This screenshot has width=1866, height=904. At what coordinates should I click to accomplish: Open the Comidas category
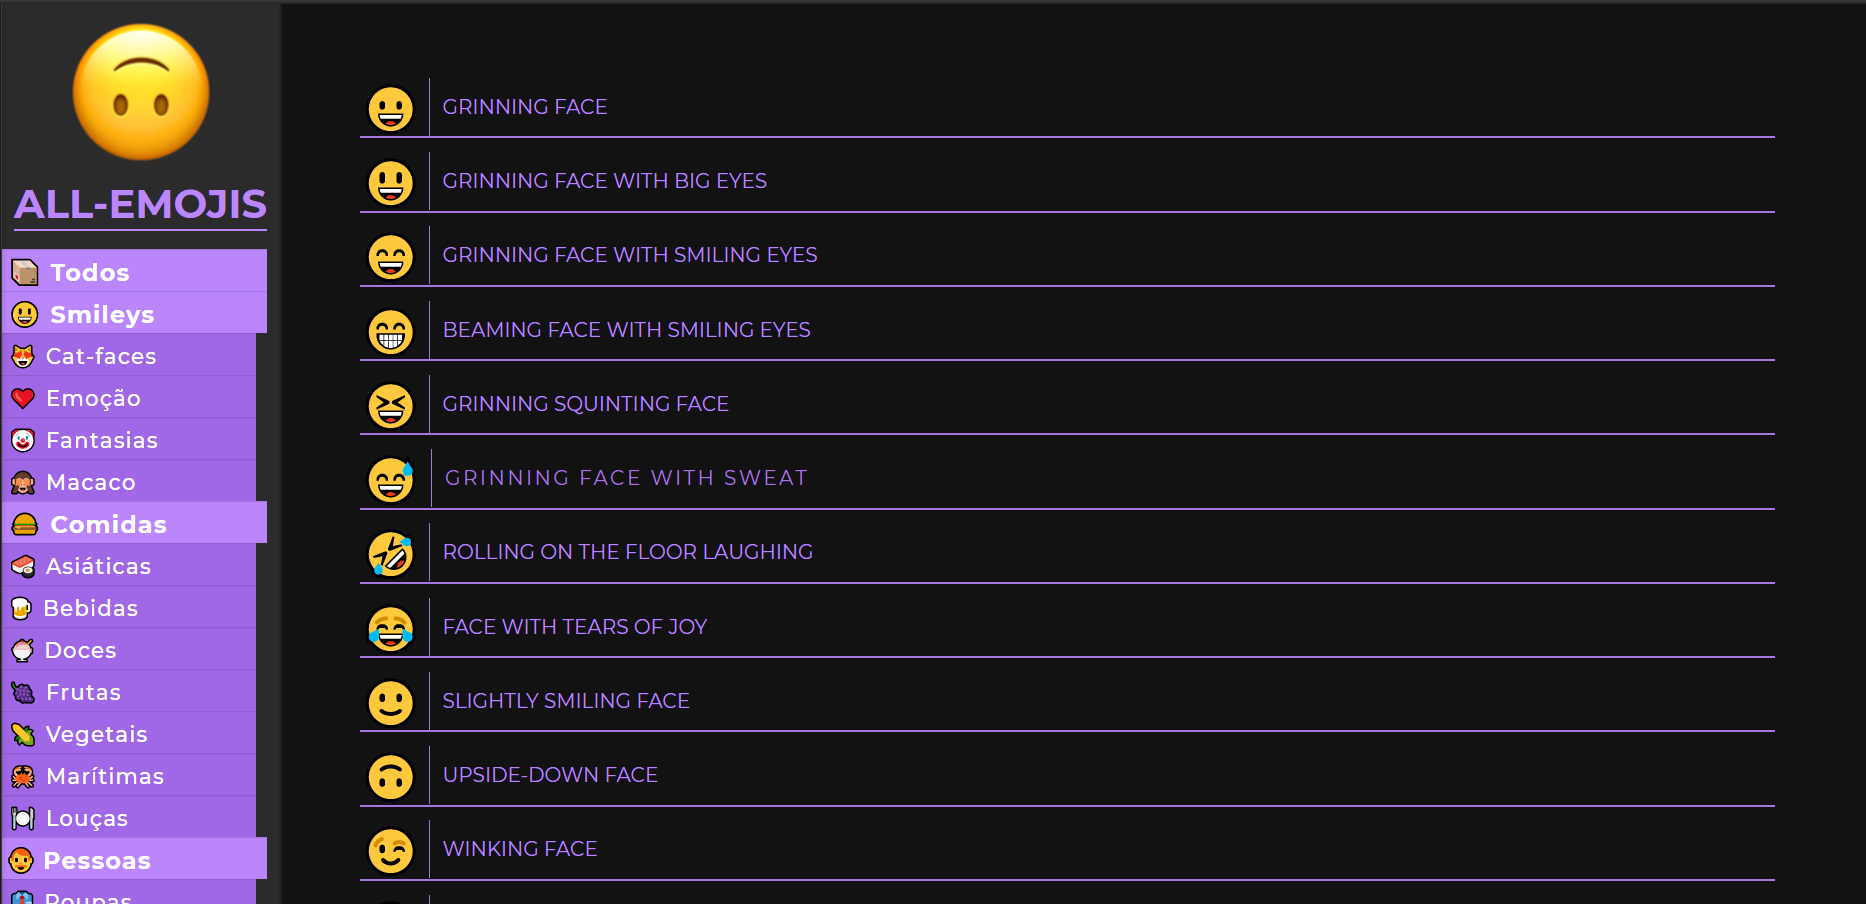108,524
